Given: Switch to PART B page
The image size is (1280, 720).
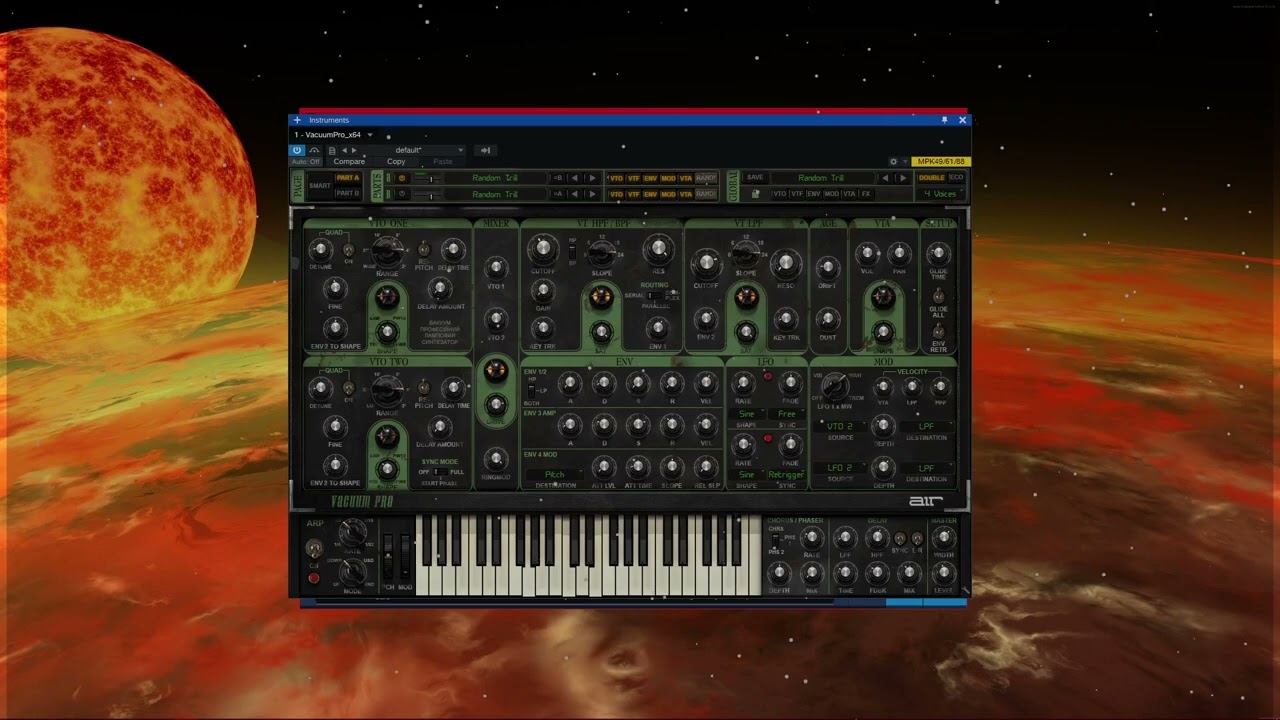Looking at the screenshot, I should pyautogui.click(x=347, y=193).
